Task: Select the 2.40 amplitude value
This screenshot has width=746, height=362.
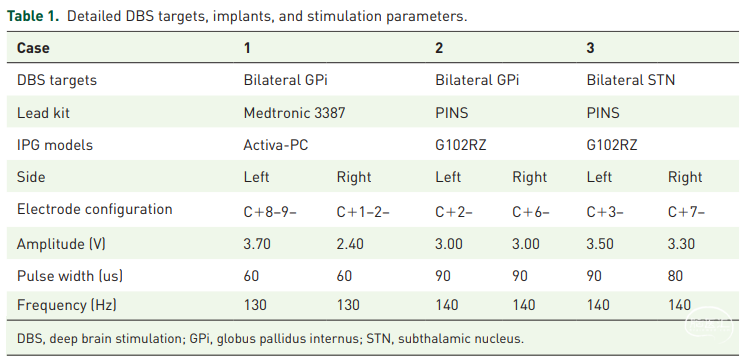Action: pos(350,244)
